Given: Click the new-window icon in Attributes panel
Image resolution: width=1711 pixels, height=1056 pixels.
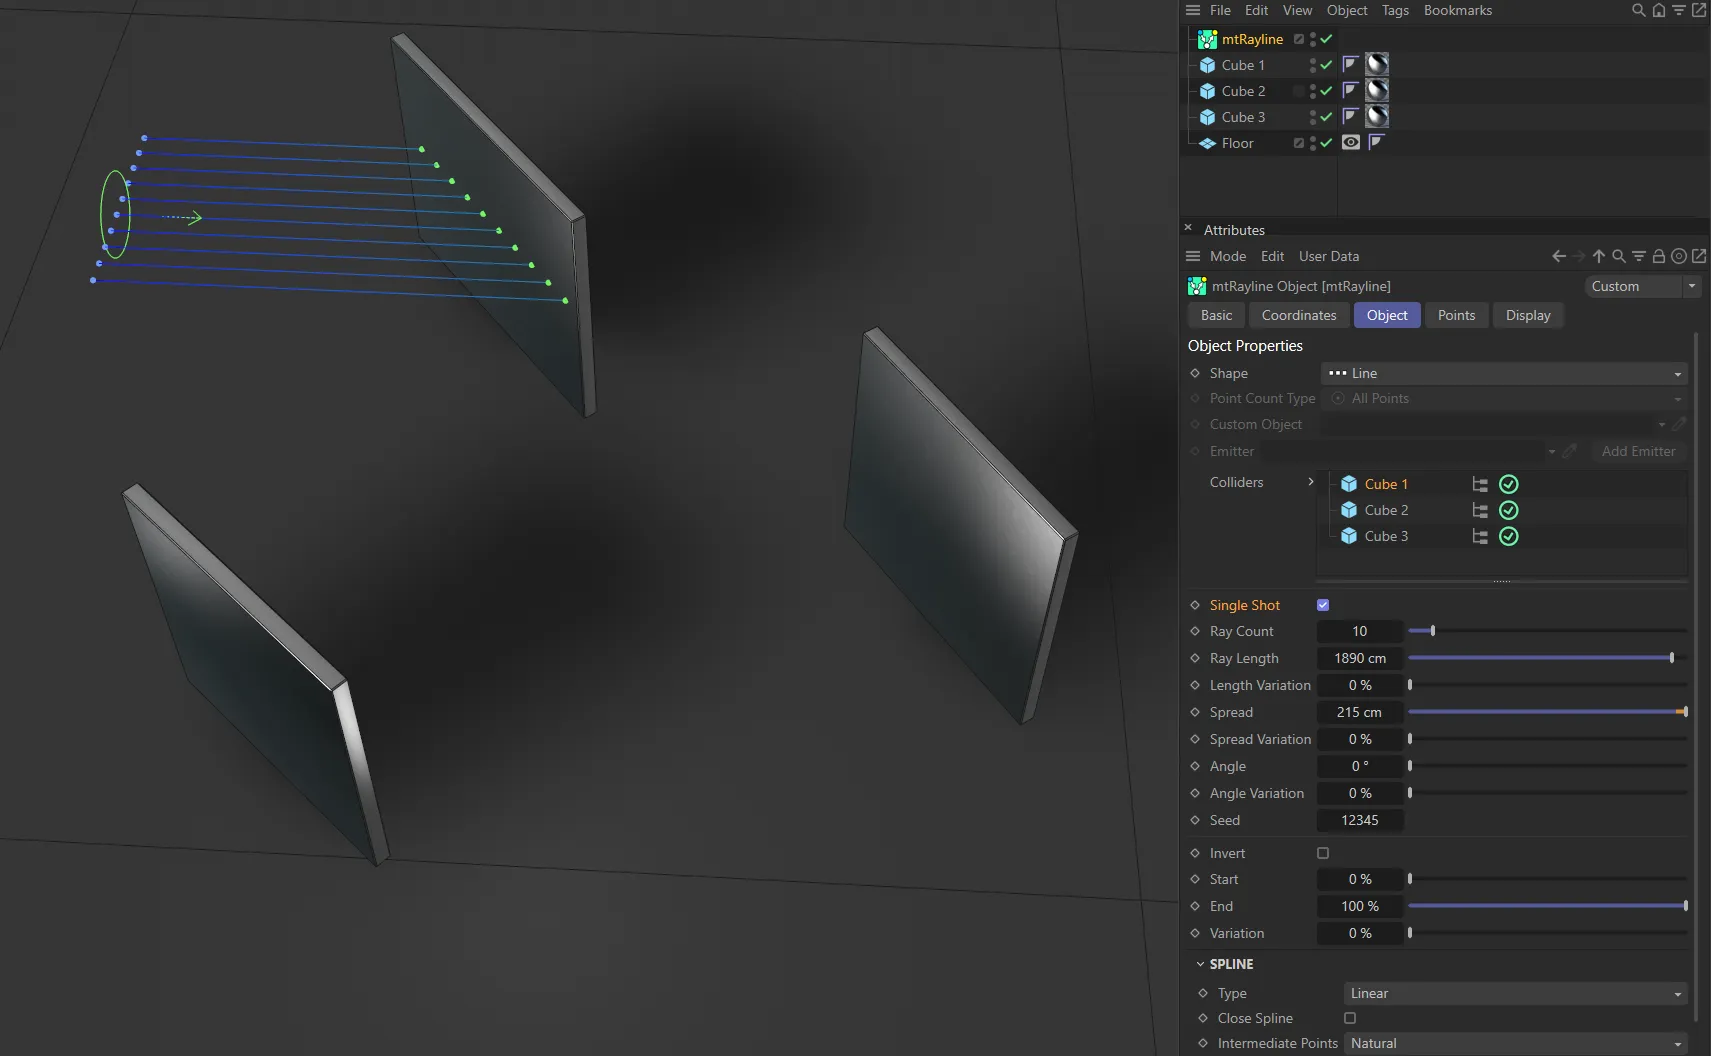Looking at the screenshot, I should [1699, 256].
